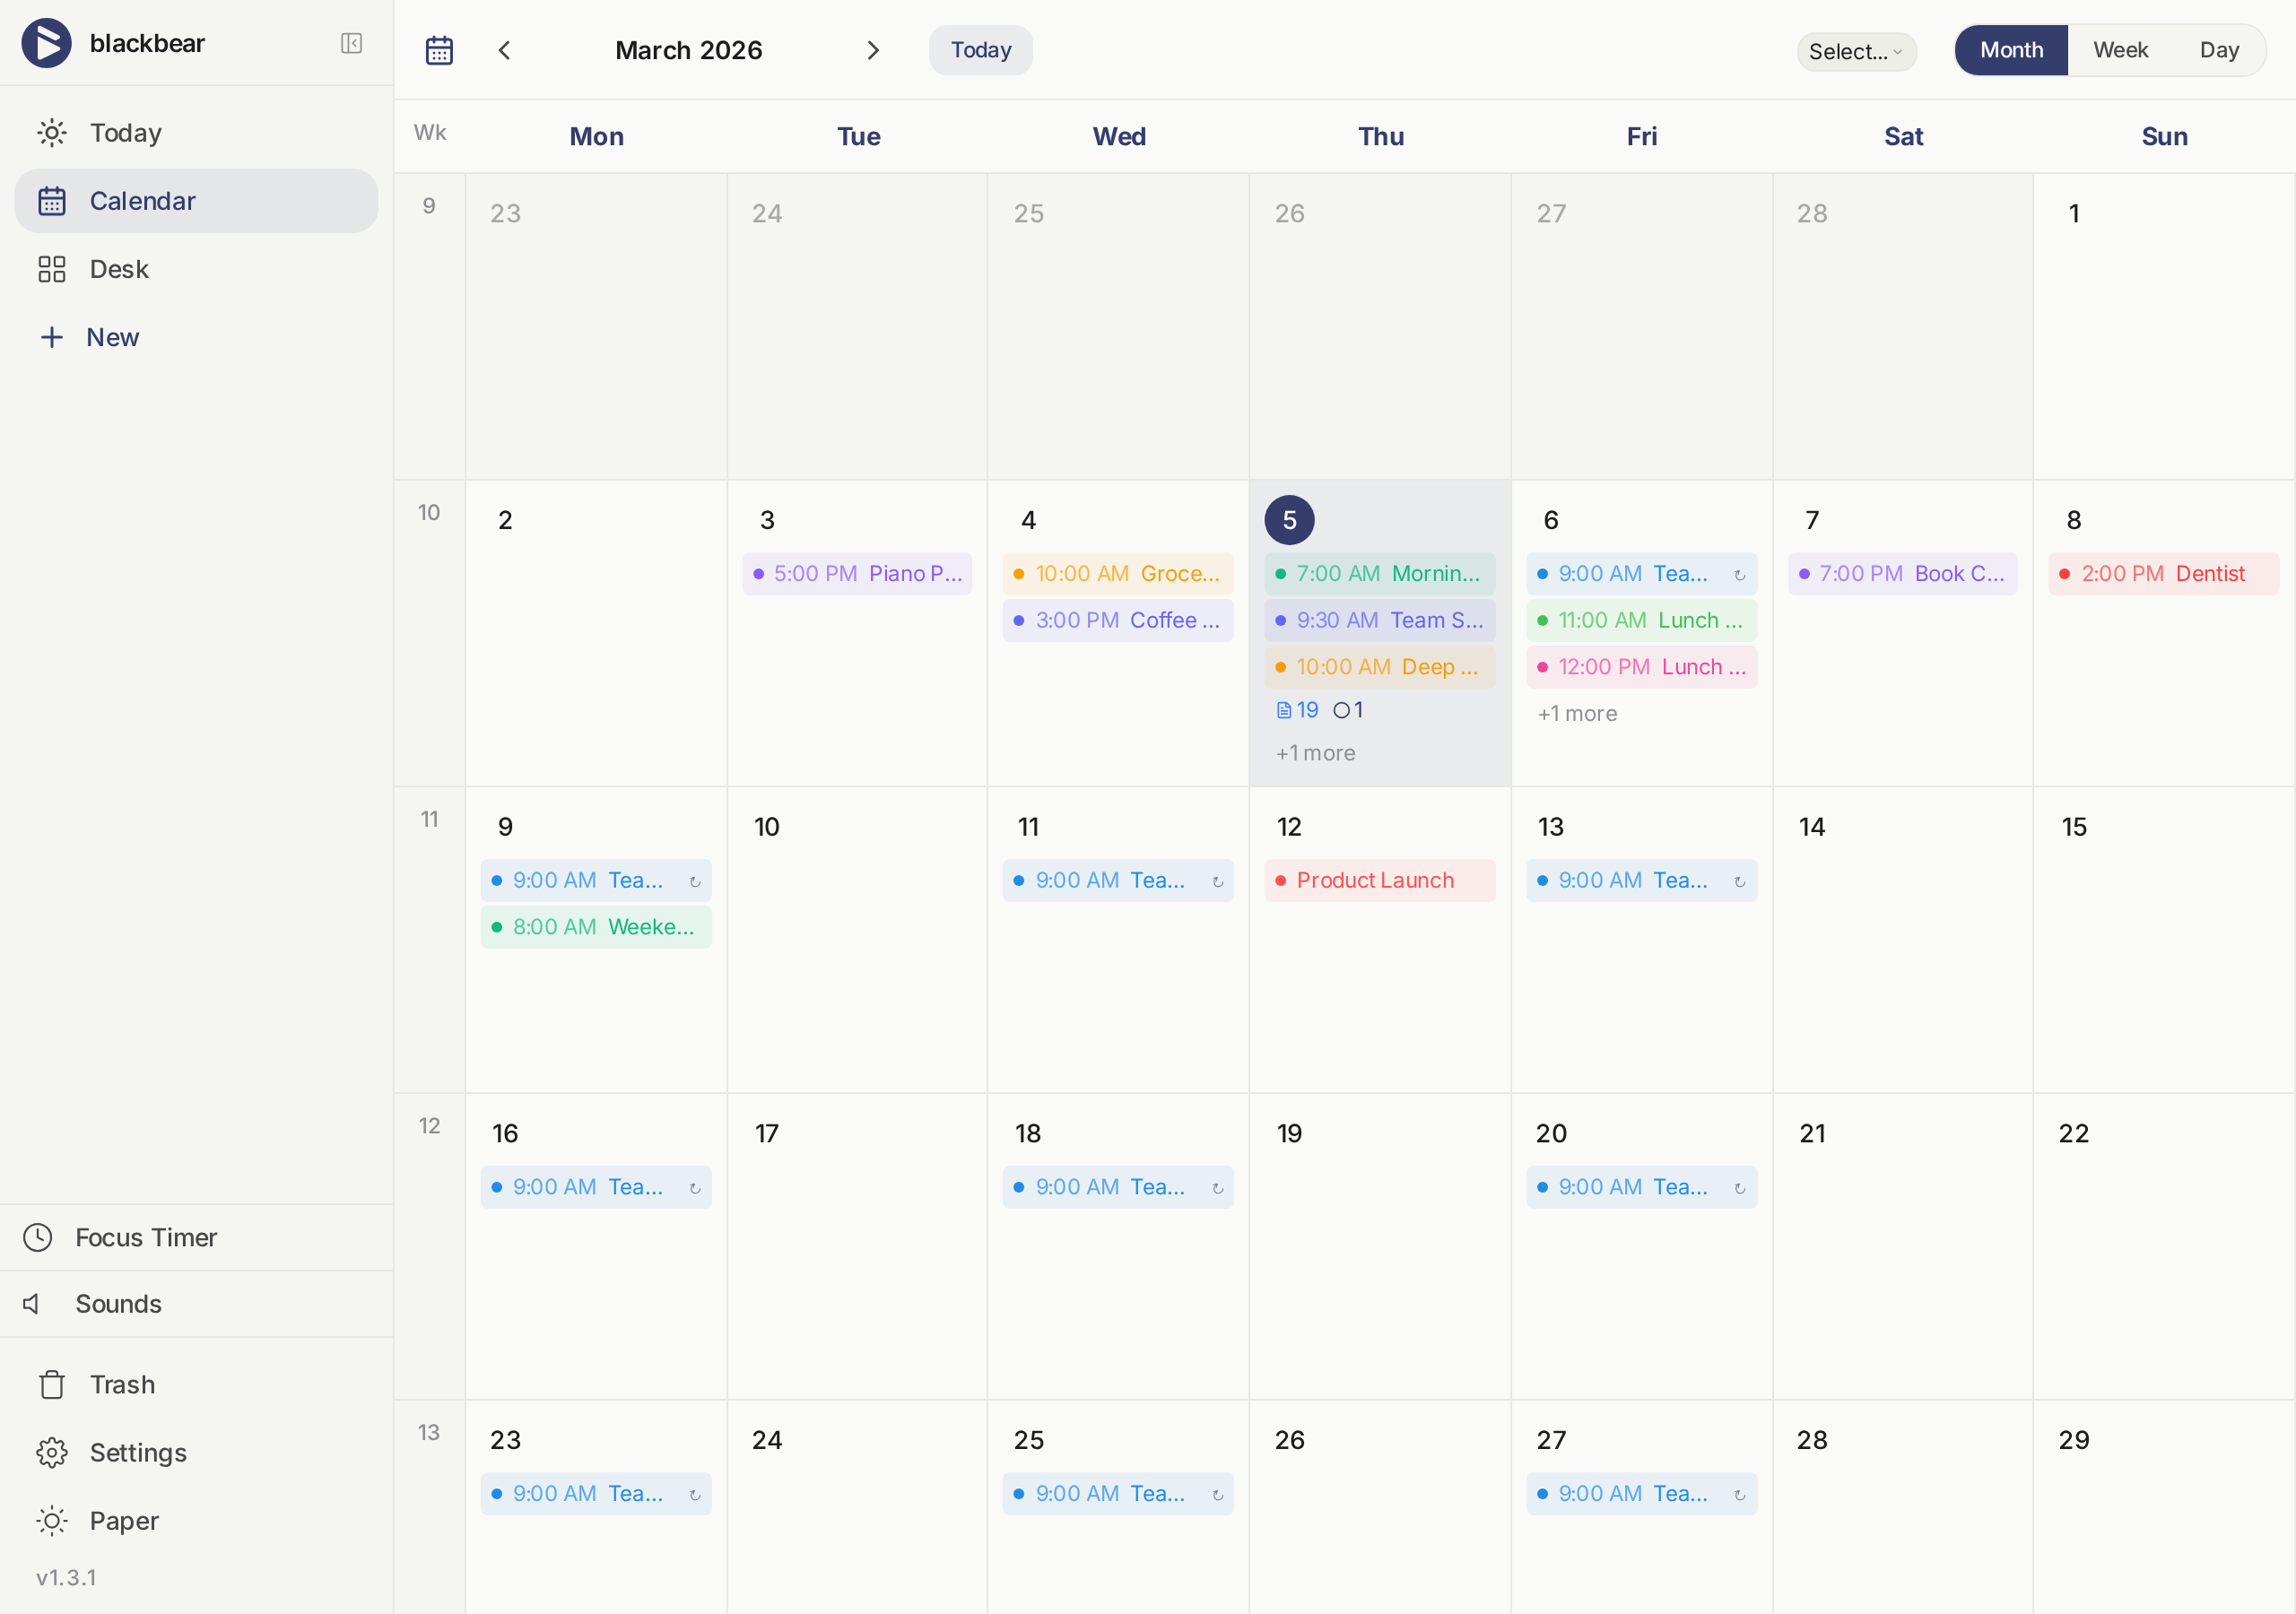Viewport: 2296px width, 1614px height.
Task: Expand '+1 more' events on March 5
Action: click(1315, 753)
